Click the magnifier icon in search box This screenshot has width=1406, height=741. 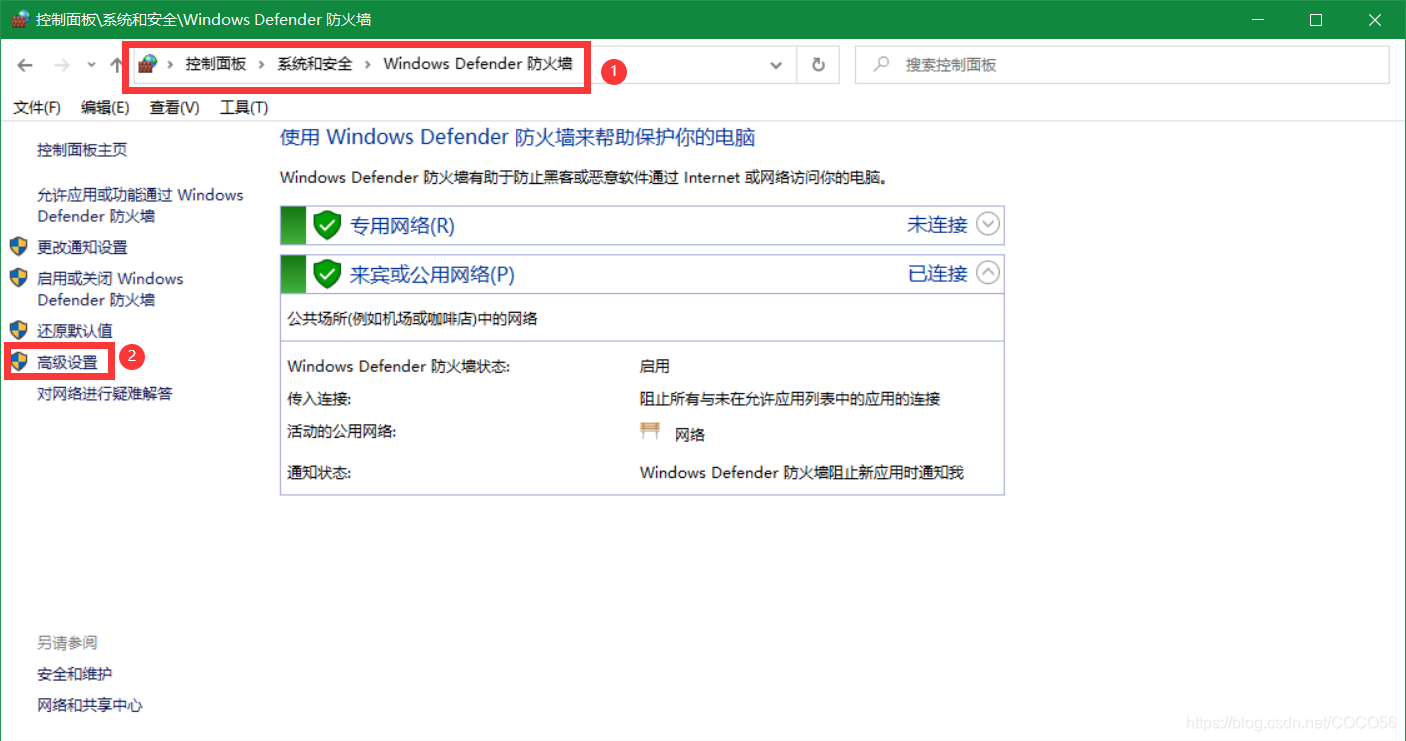pyautogui.click(x=881, y=65)
